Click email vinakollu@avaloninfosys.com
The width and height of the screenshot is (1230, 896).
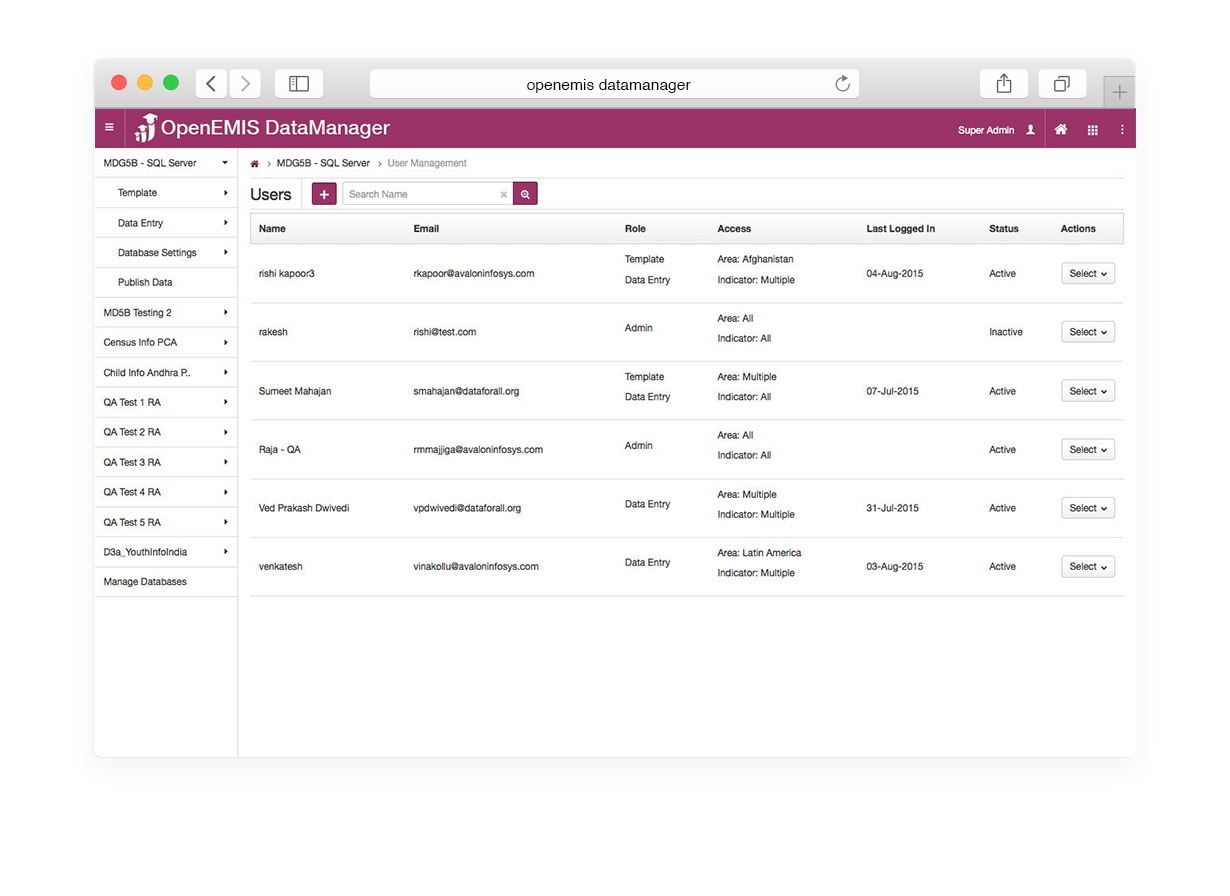476,567
